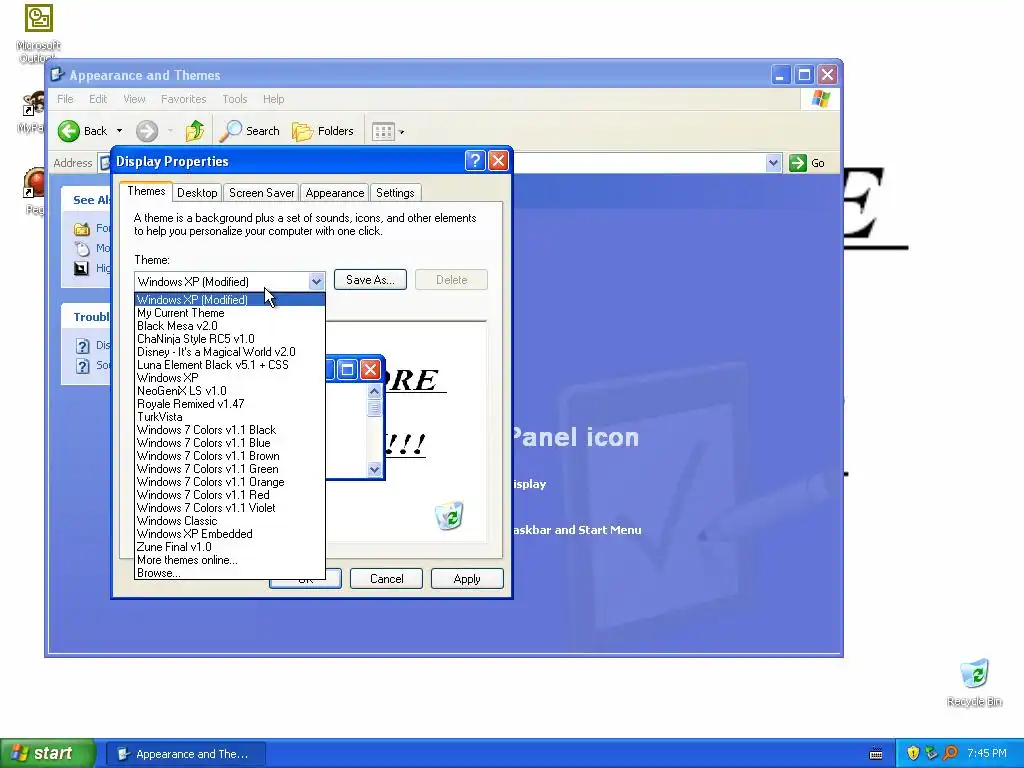The image size is (1024, 768).
Task: Click the orange magnifier tray icon
Action: pos(950,753)
